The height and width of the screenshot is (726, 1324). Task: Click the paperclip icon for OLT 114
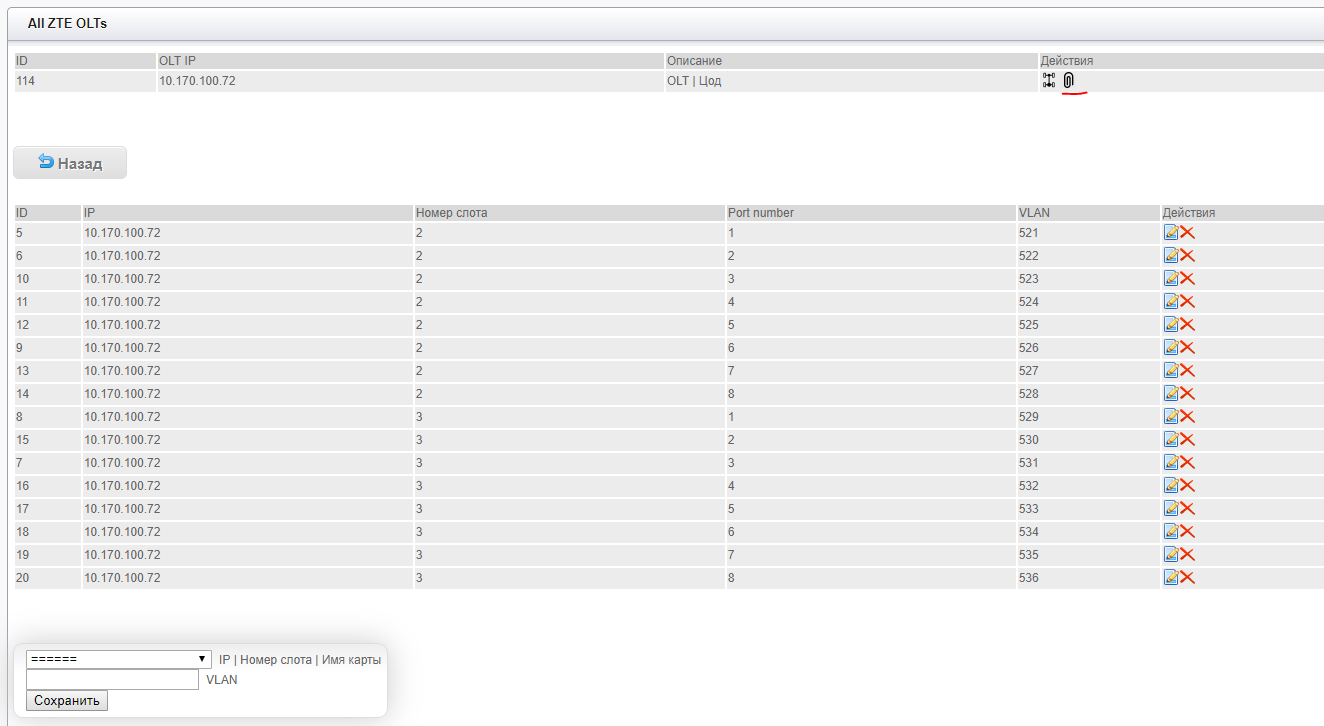1068,81
